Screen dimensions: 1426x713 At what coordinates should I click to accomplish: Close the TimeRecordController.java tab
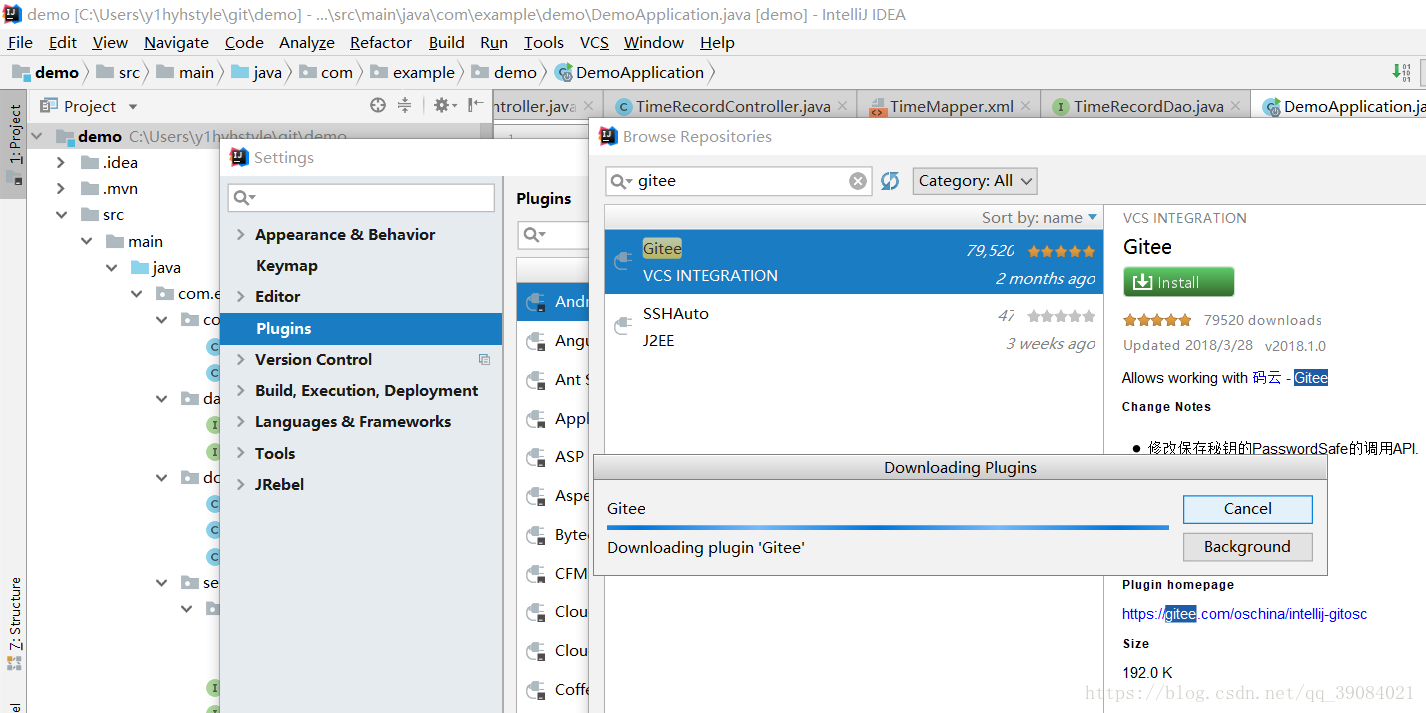(843, 106)
